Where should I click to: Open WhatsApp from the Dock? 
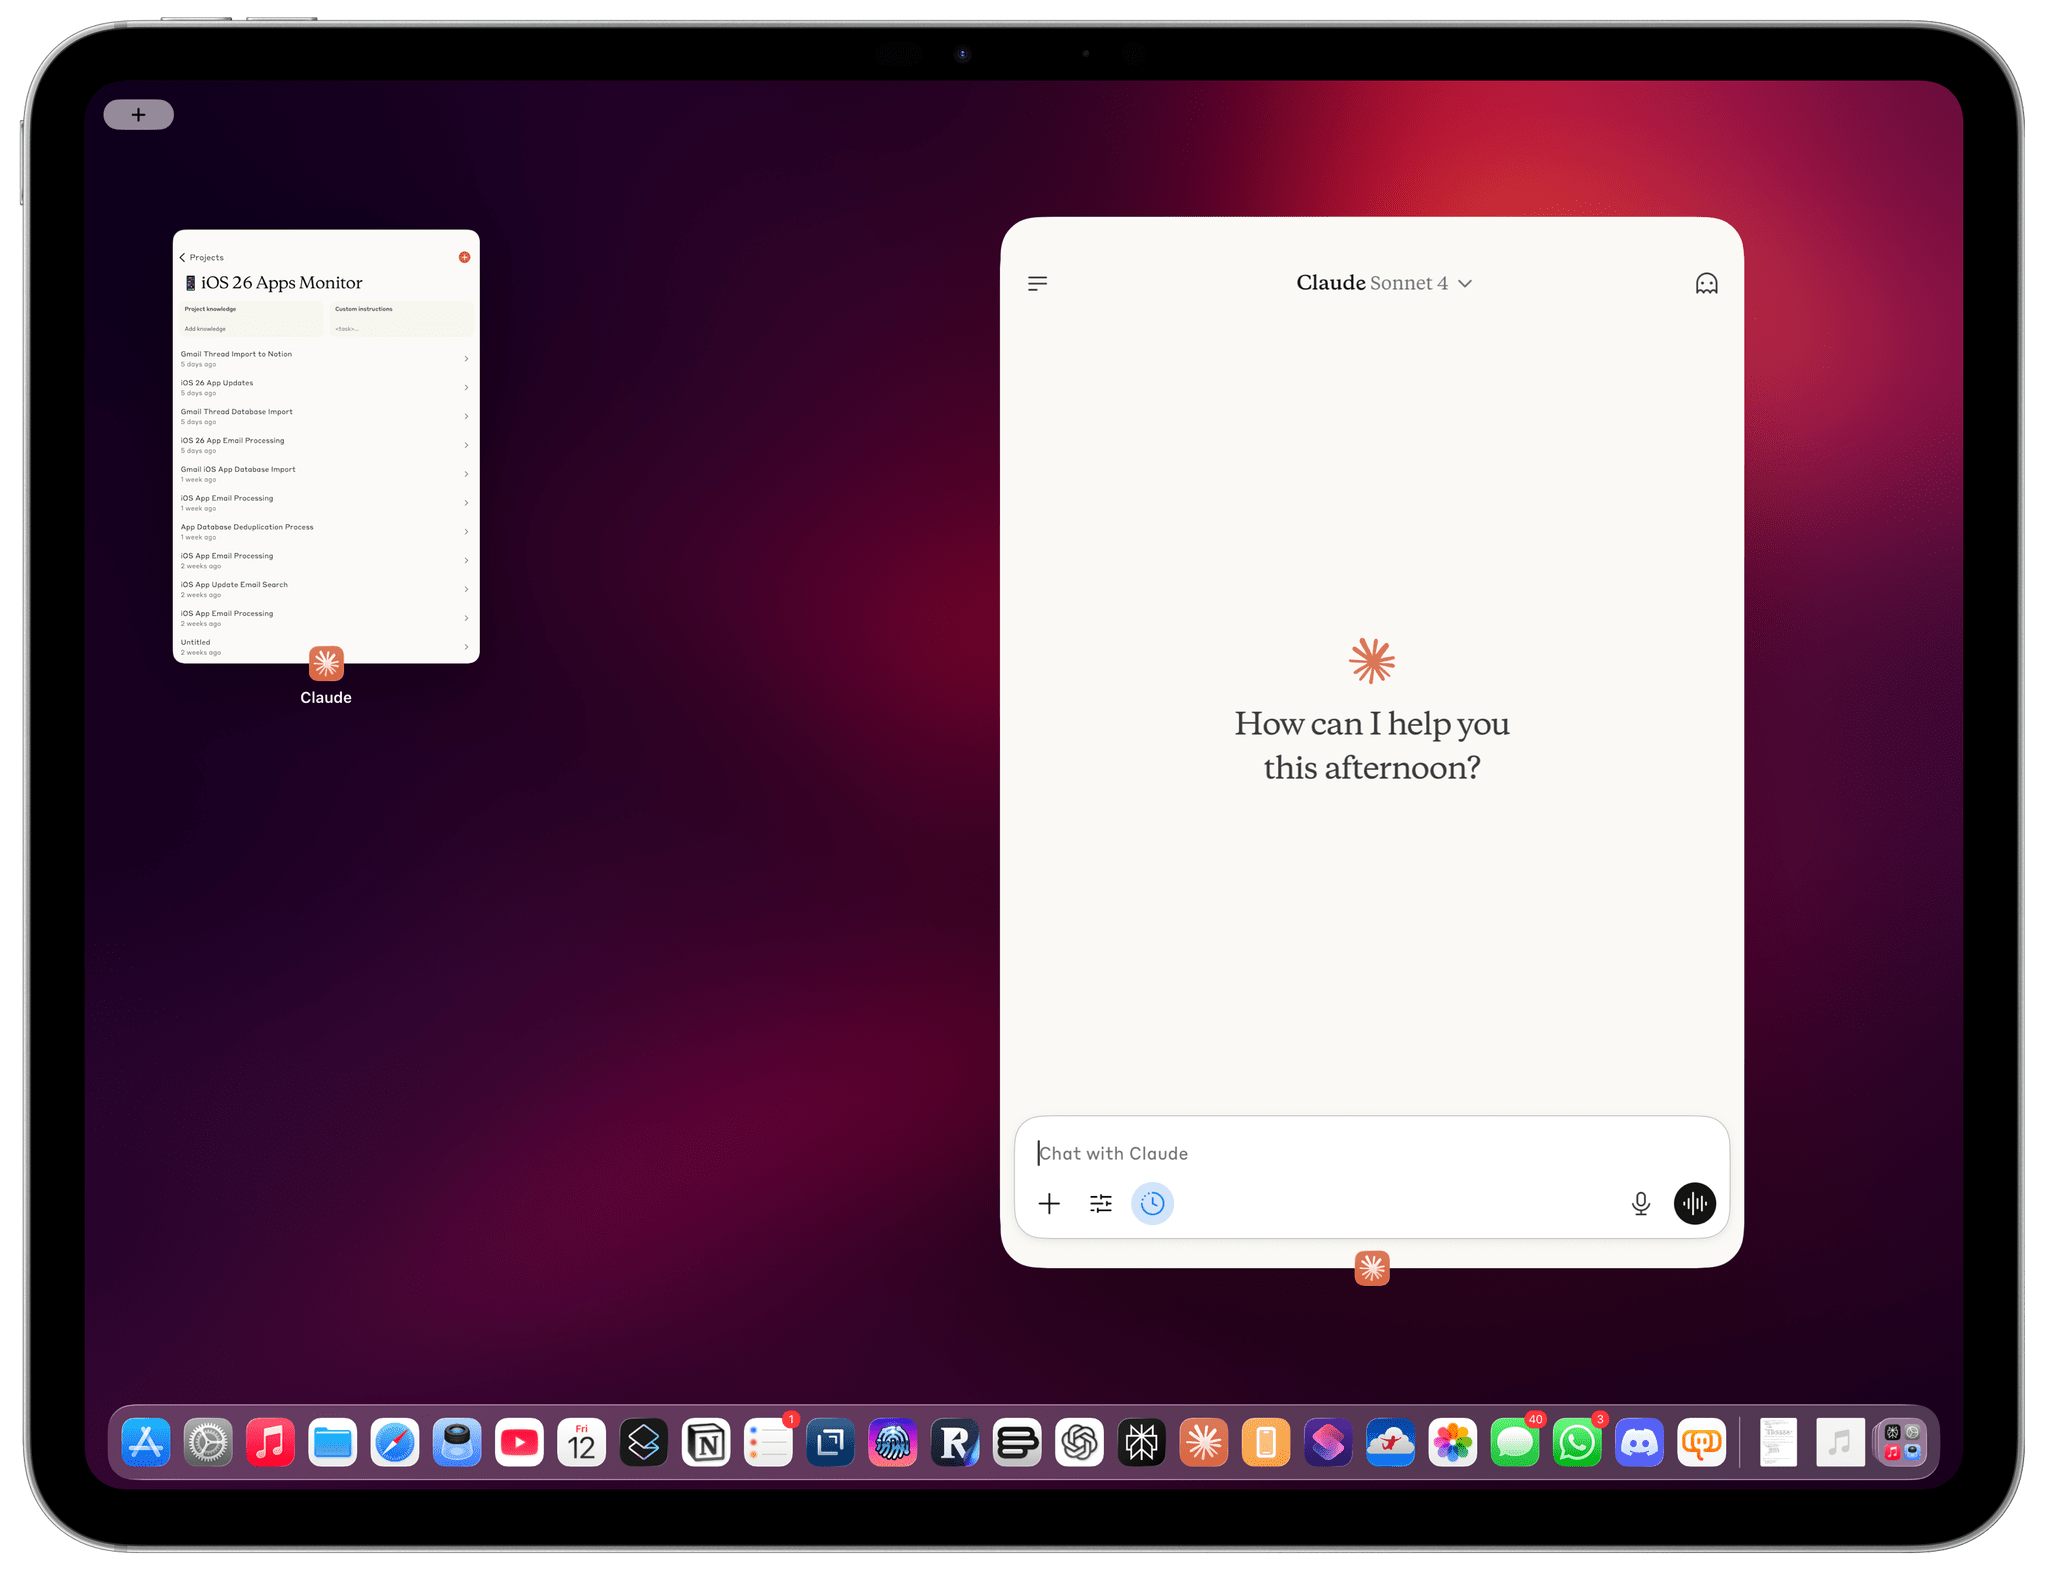coord(1577,1442)
